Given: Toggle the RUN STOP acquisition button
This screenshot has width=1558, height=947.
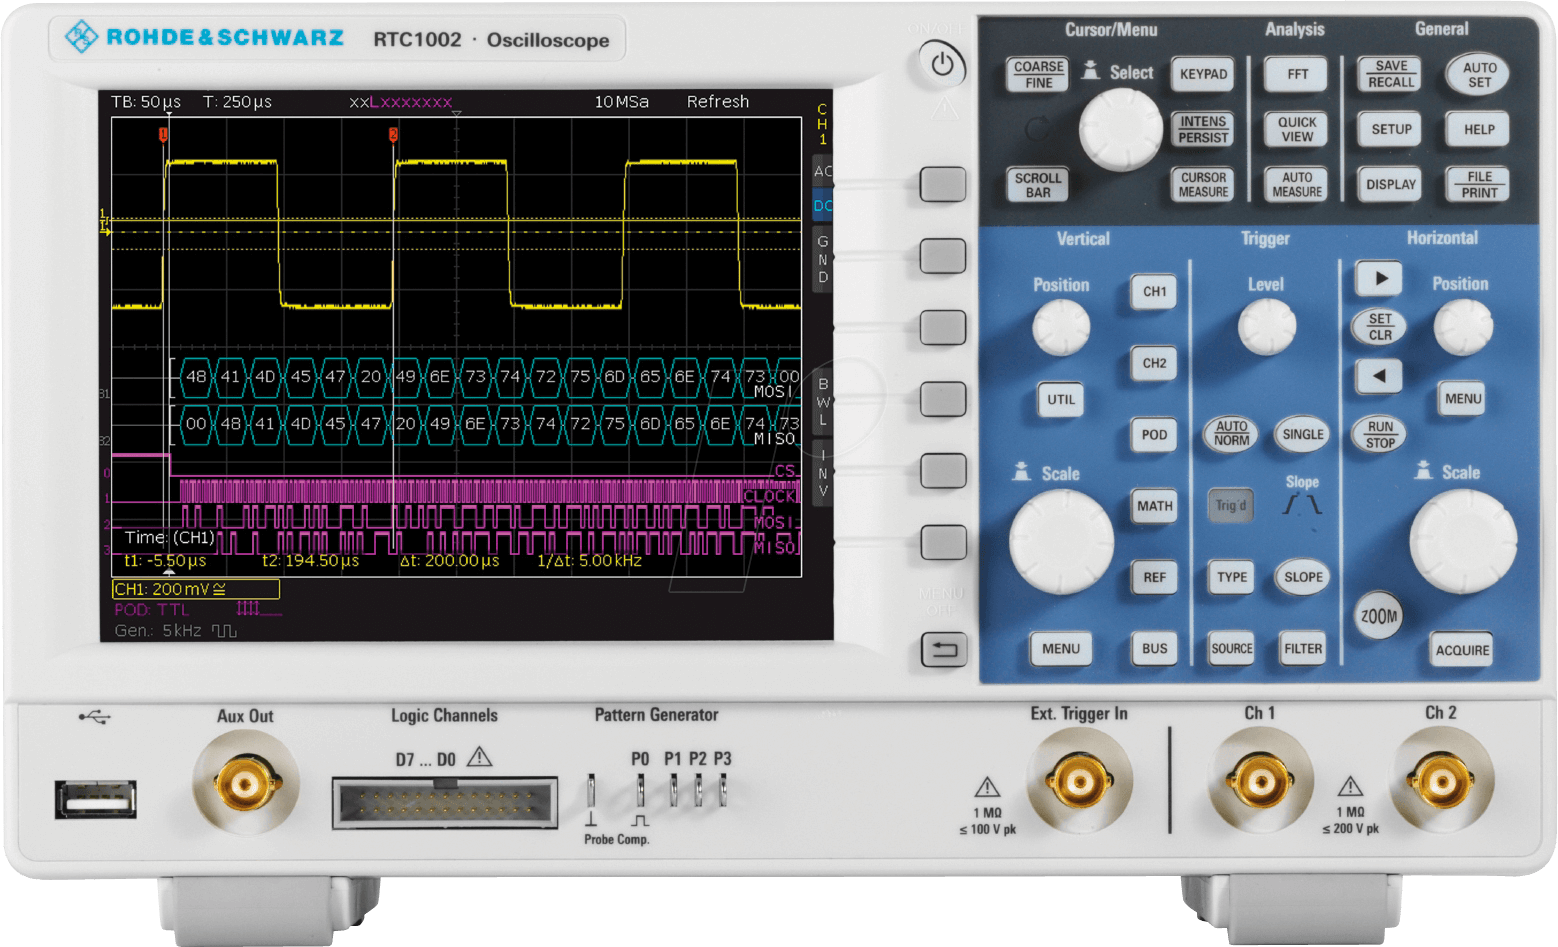Looking at the screenshot, I should tap(1380, 434).
